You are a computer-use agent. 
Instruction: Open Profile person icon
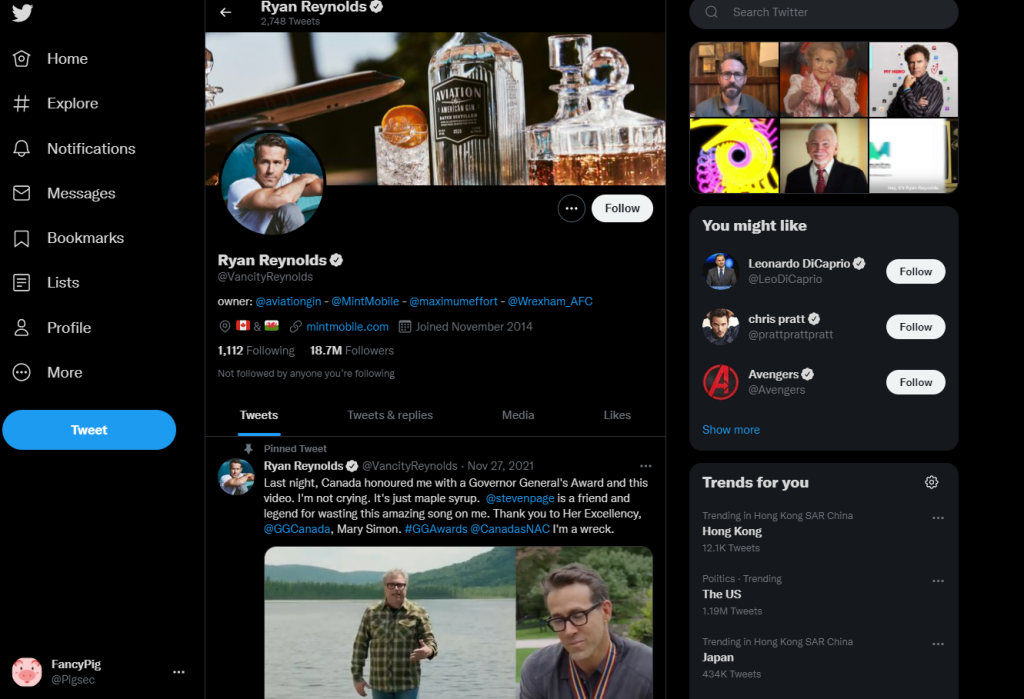click(22, 327)
